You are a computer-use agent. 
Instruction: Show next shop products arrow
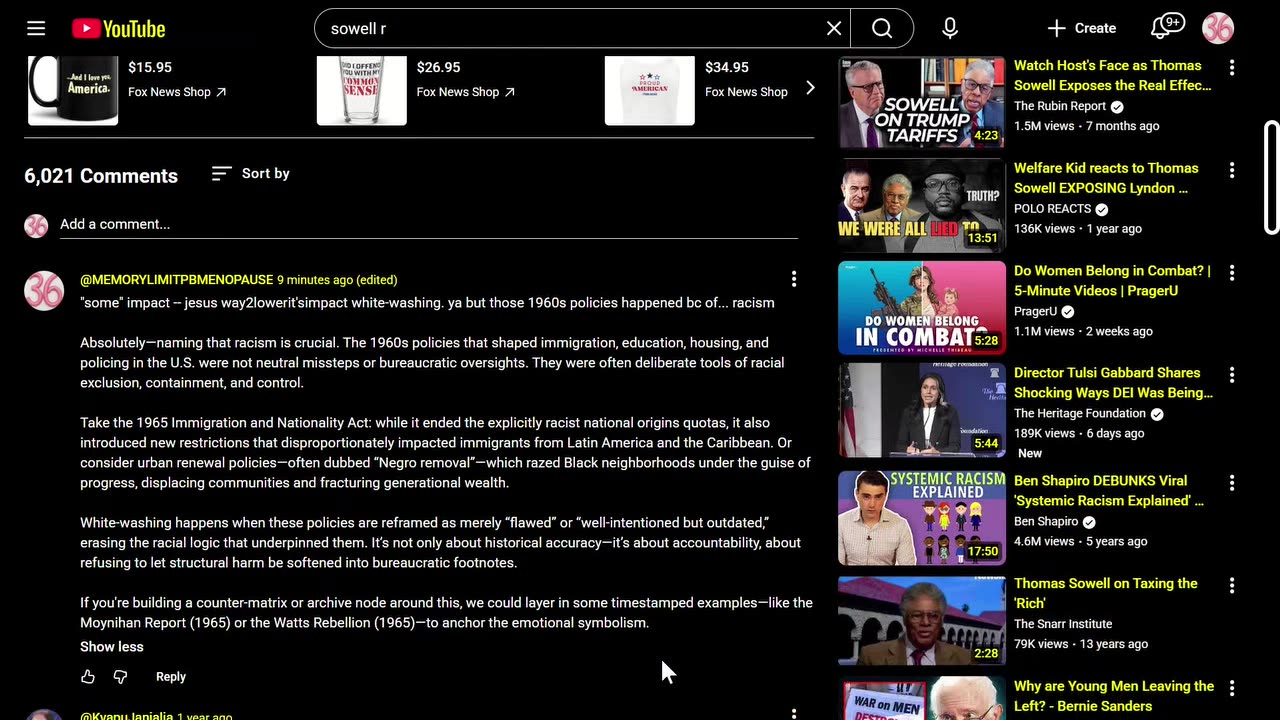[810, 88]
